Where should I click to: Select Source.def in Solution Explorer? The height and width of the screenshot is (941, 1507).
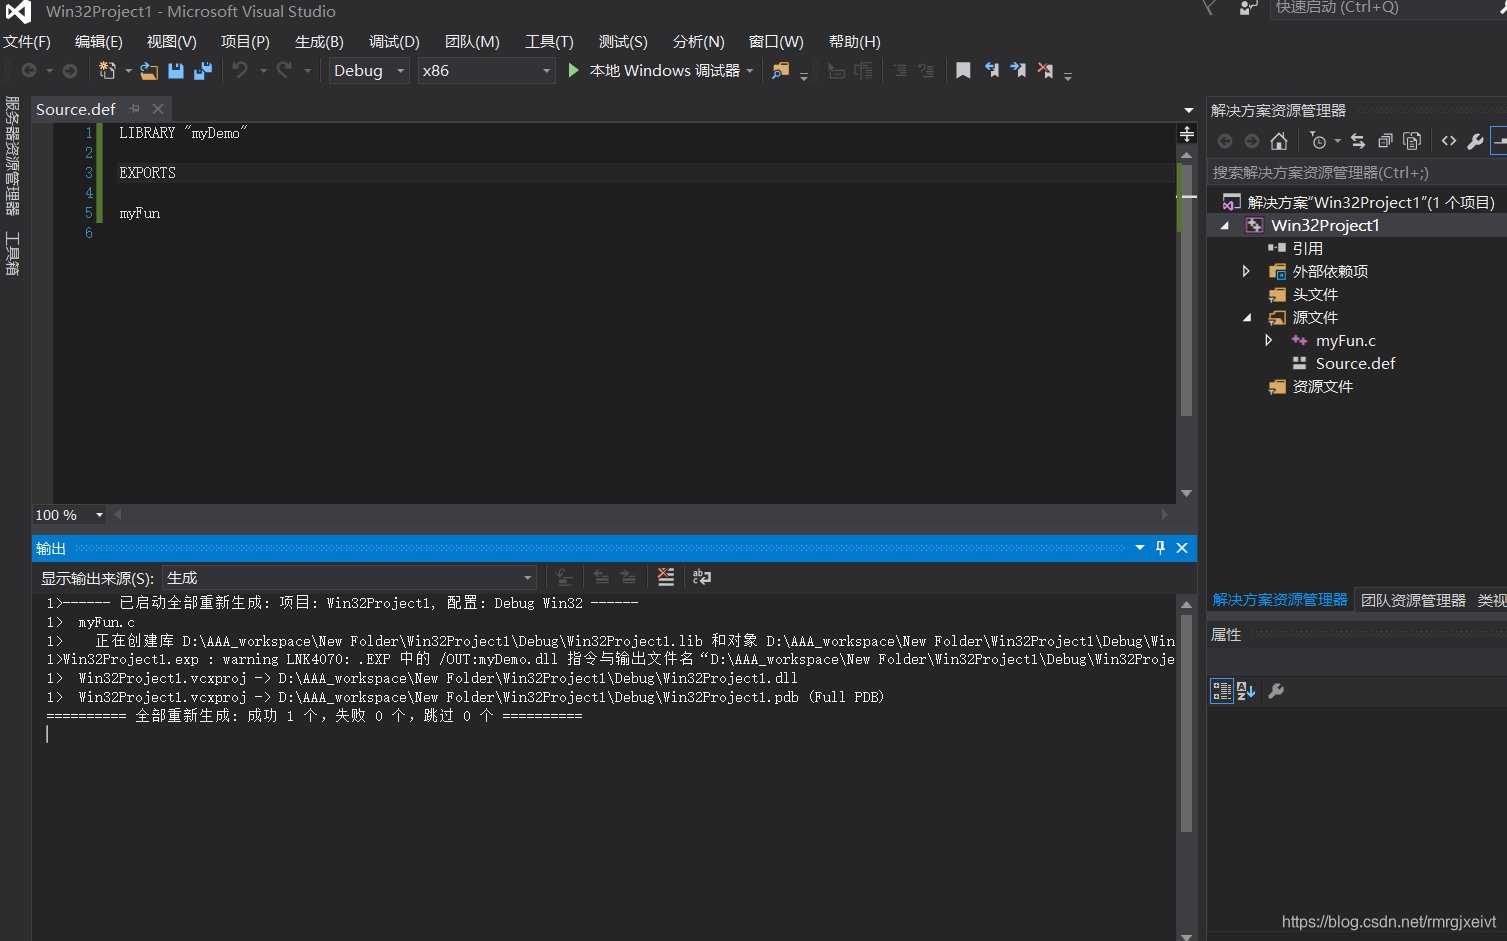pos(1355,364)
